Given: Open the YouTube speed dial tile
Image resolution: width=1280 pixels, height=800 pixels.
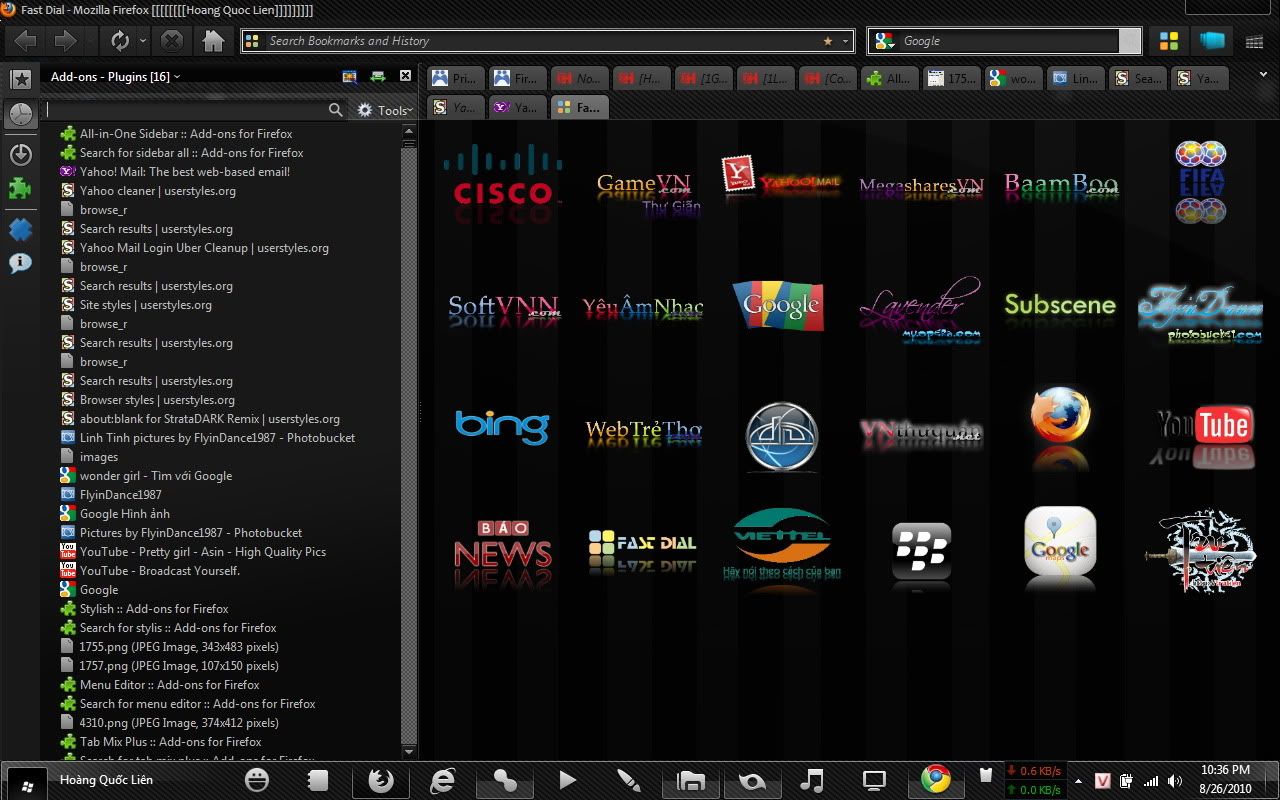Looking at the screenshot, I should pos(1205,435).
